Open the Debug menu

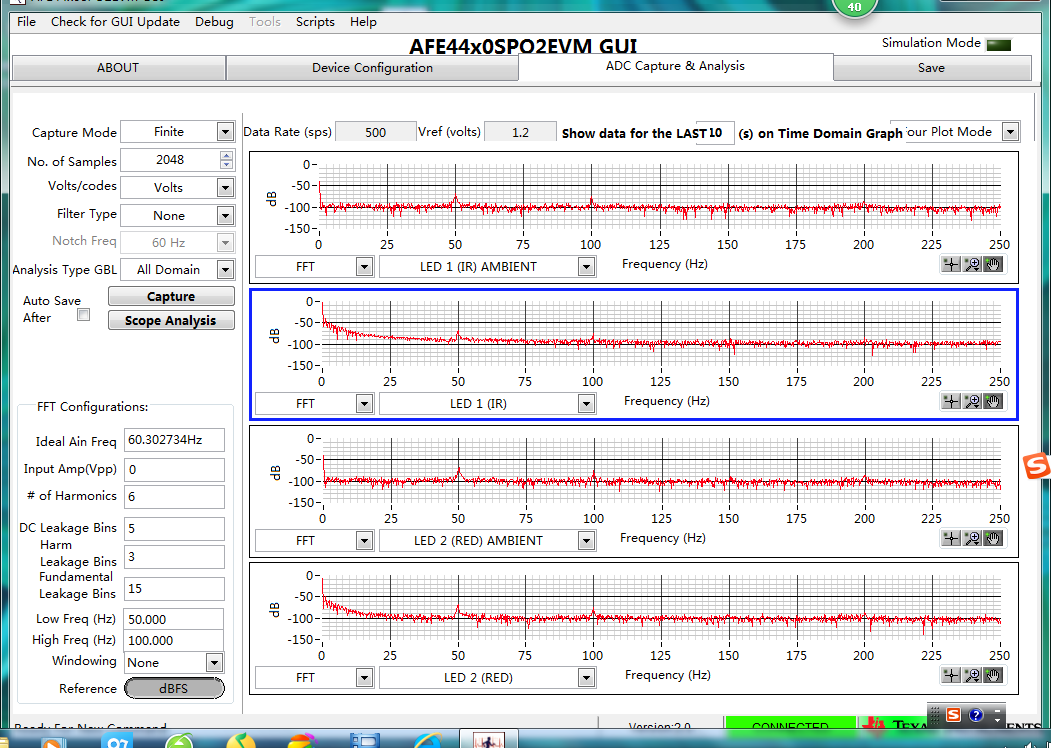214,21
